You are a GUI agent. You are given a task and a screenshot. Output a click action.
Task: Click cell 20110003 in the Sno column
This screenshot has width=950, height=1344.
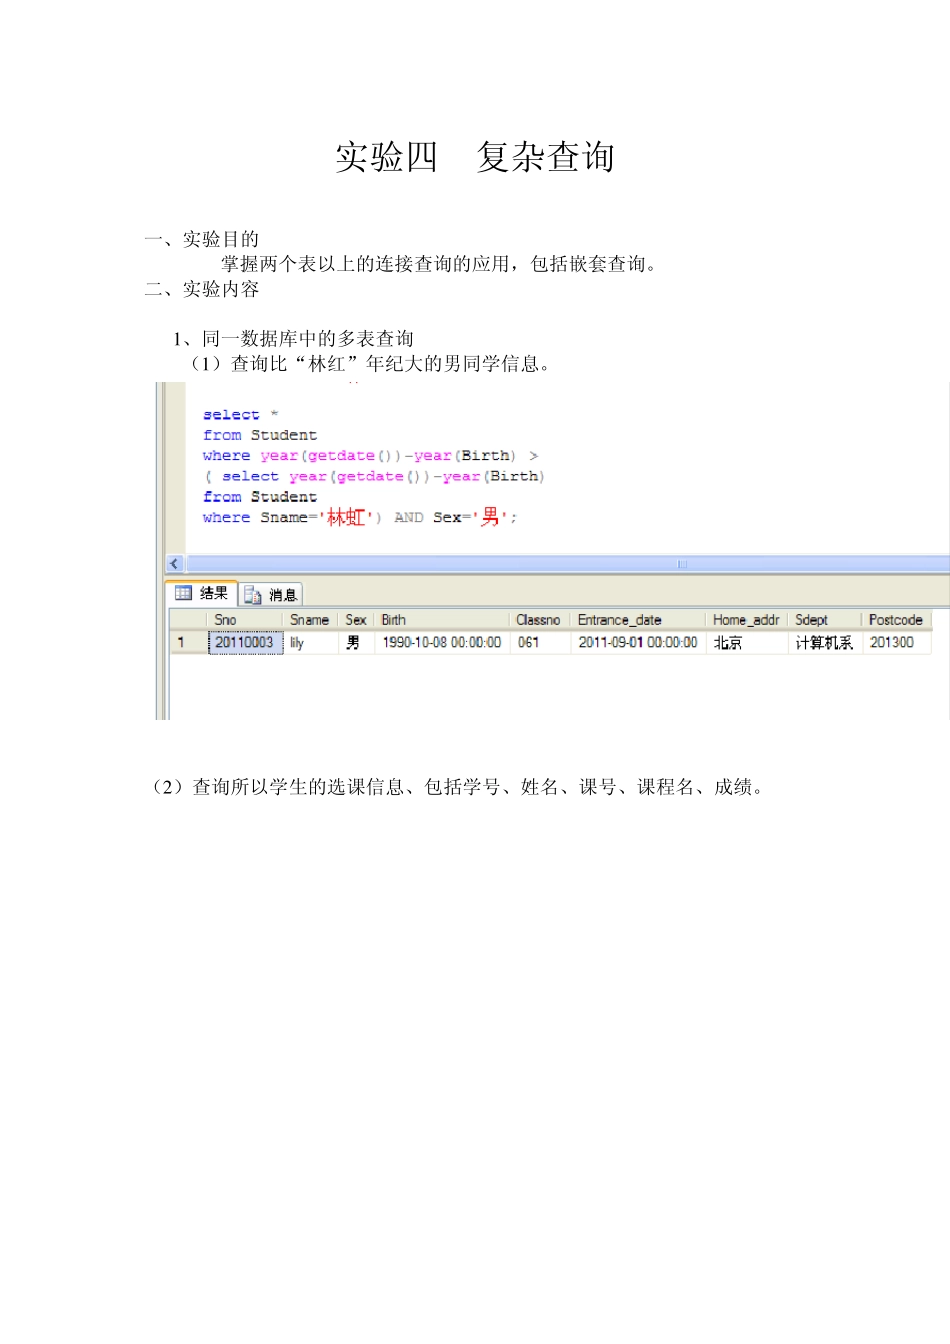tap(245, 643)
